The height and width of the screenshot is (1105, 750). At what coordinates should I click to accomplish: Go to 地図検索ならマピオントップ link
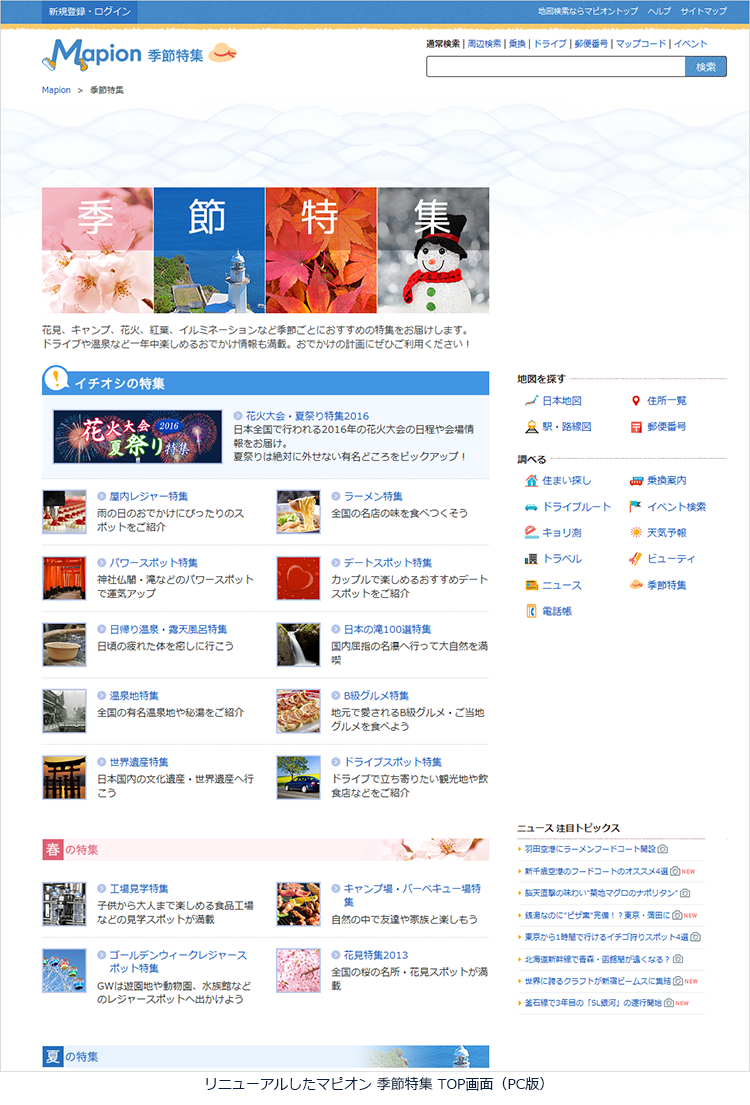[588, 11]
